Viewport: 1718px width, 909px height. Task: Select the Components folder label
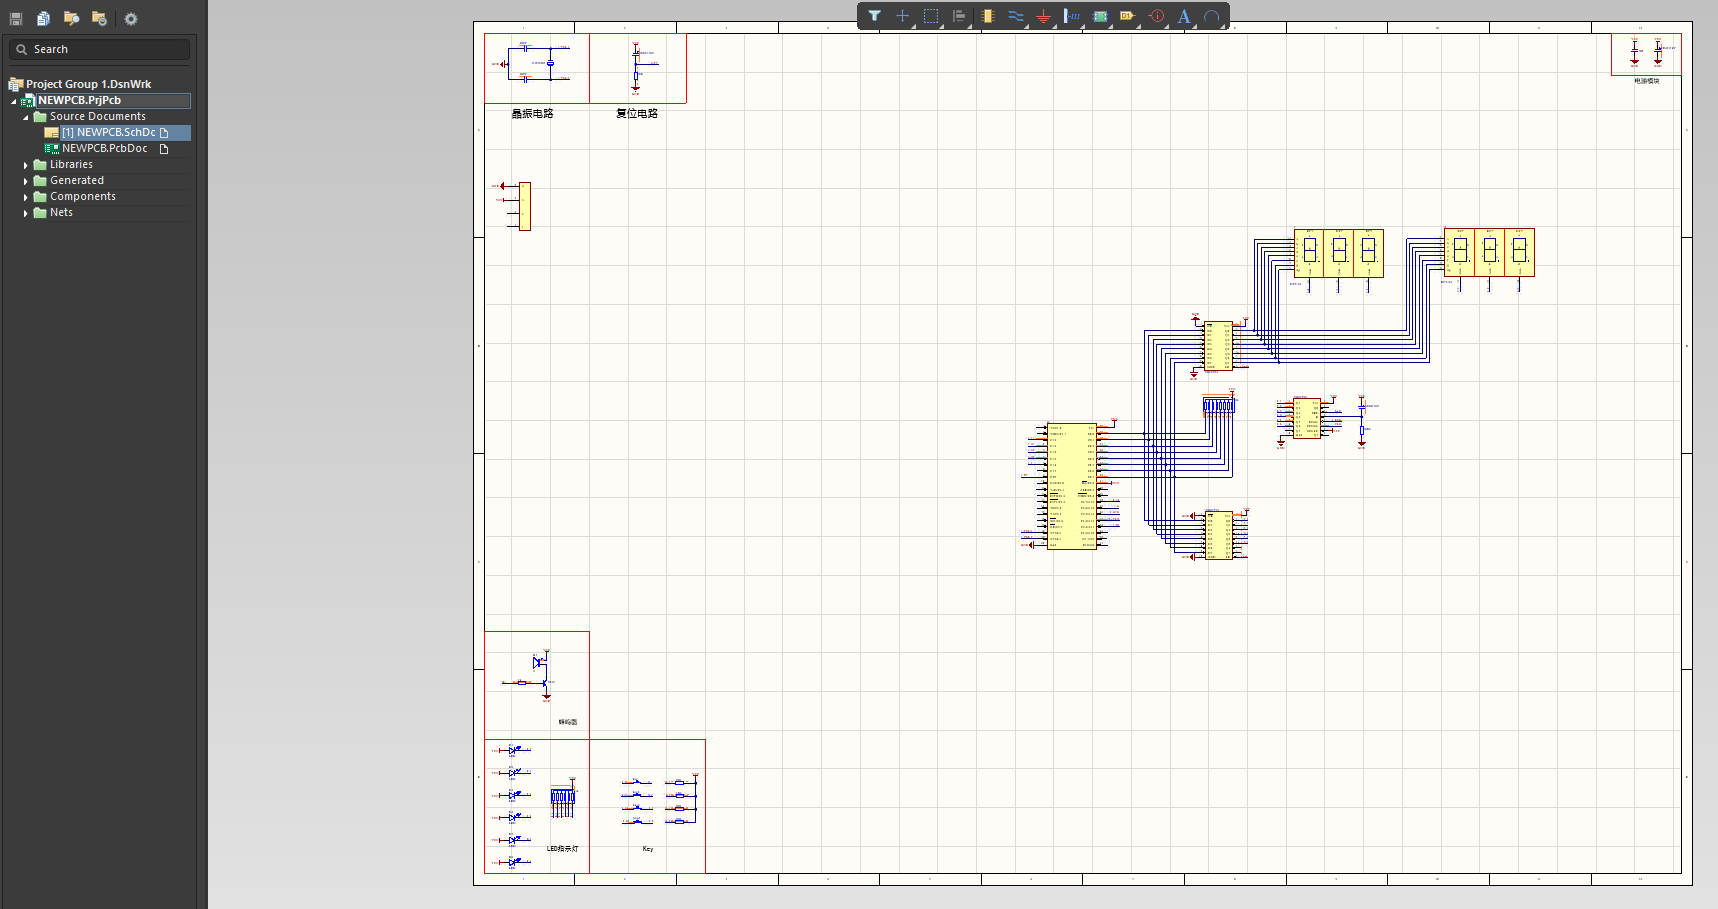(83, 196)
